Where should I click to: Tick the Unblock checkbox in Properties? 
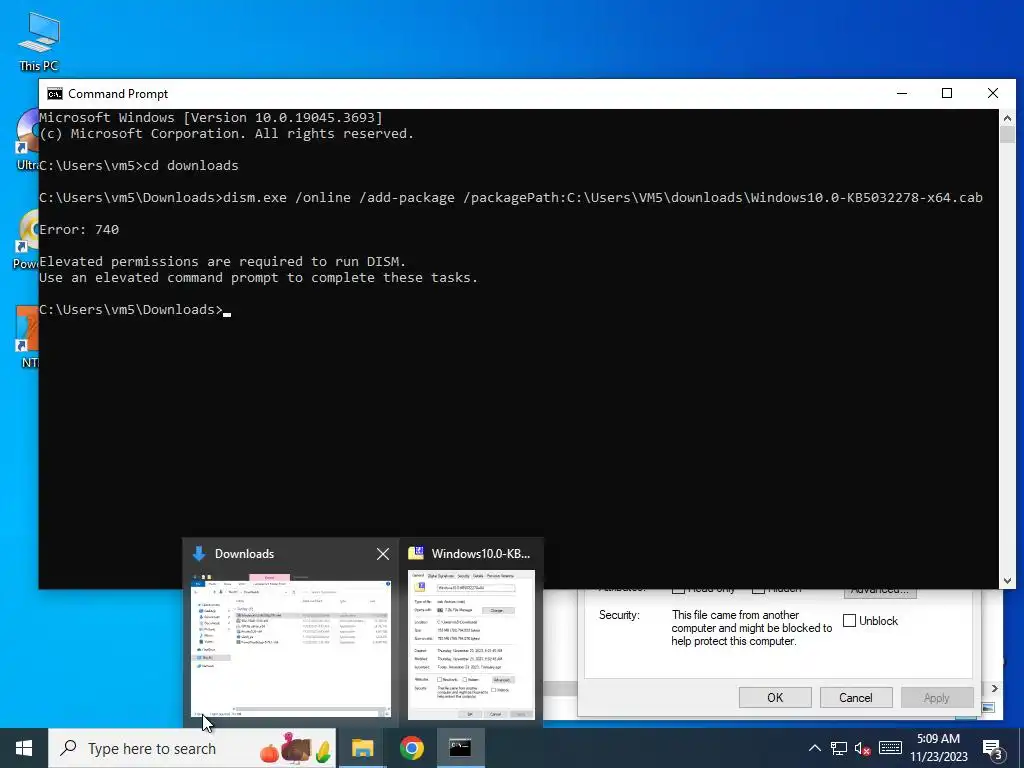[x=849, y=620]
